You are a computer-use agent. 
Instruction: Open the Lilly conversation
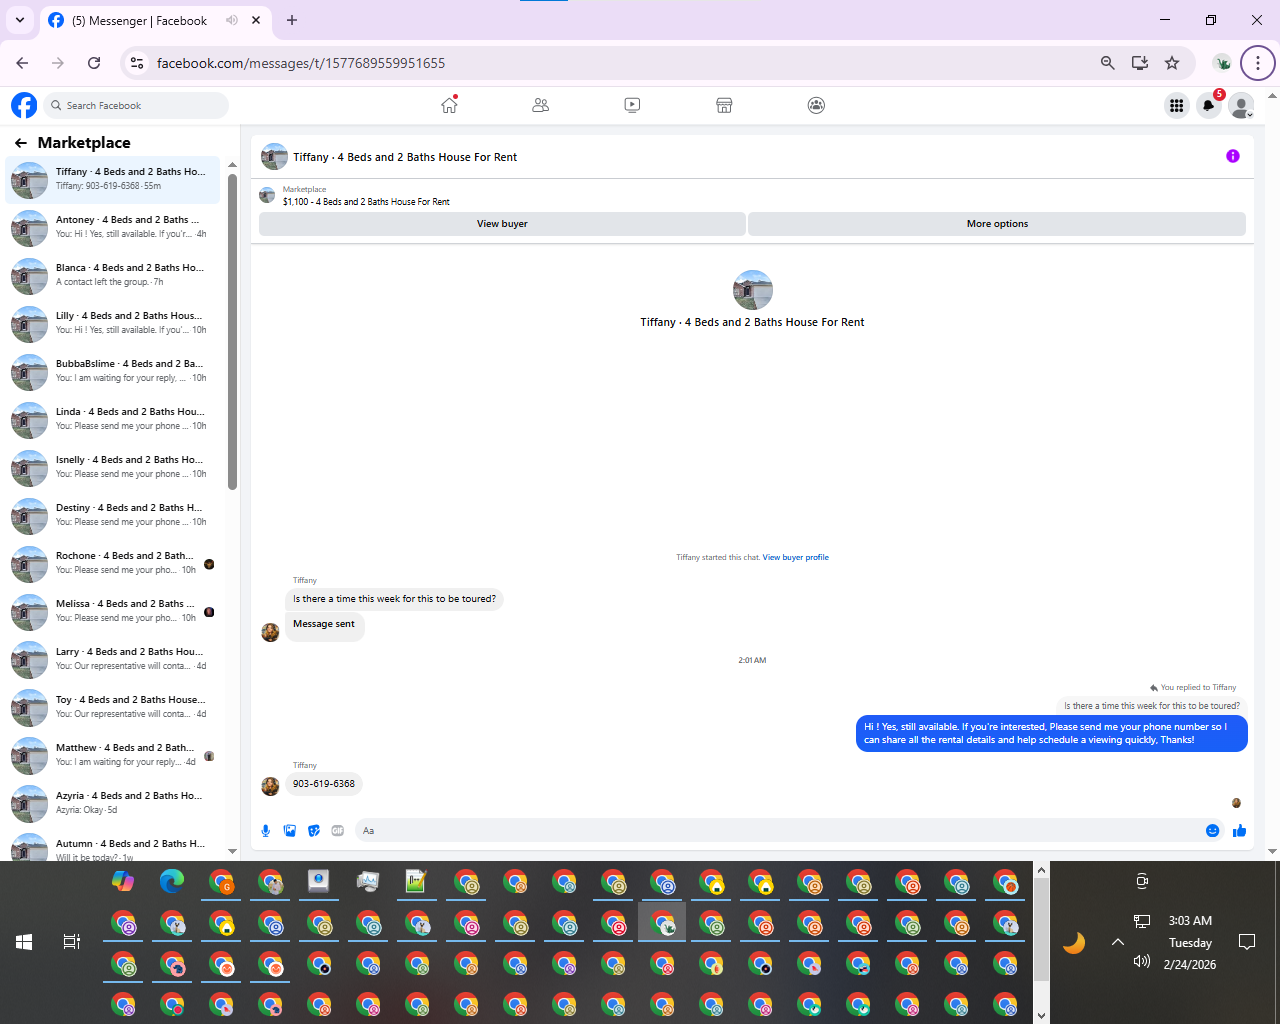[112, 323]
